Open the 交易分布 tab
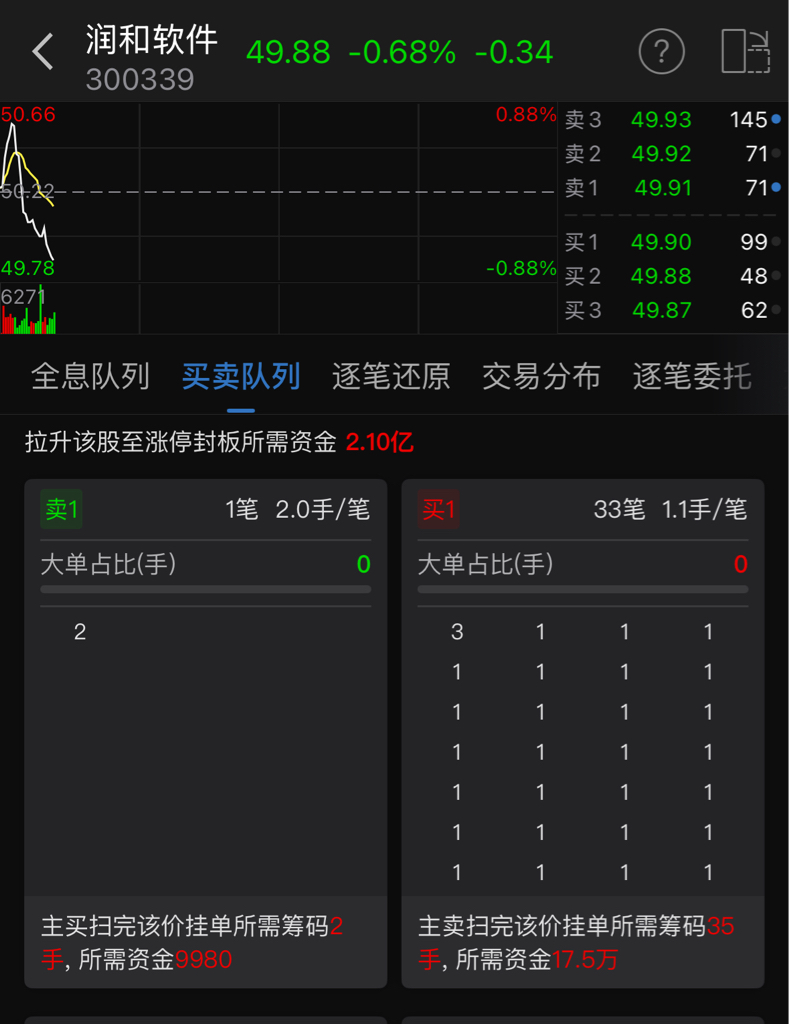Viewport: 789px width, 1024px height. click(541, 377)
